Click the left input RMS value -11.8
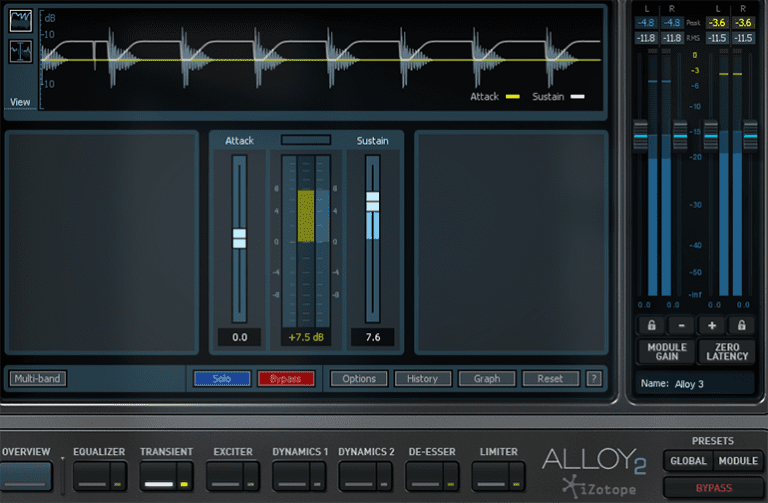 tap(646, 38)
